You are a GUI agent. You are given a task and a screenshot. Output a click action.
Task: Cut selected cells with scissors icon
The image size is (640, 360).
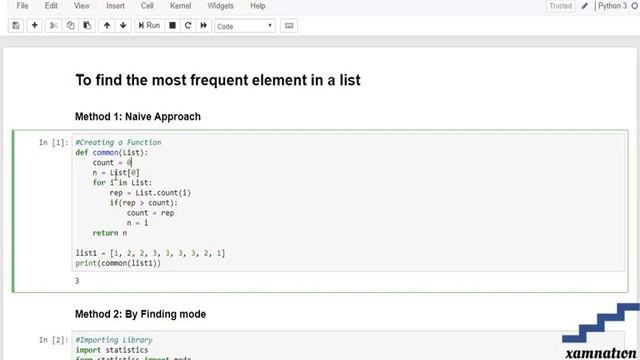pyautogui.click(x=53, y=26)
